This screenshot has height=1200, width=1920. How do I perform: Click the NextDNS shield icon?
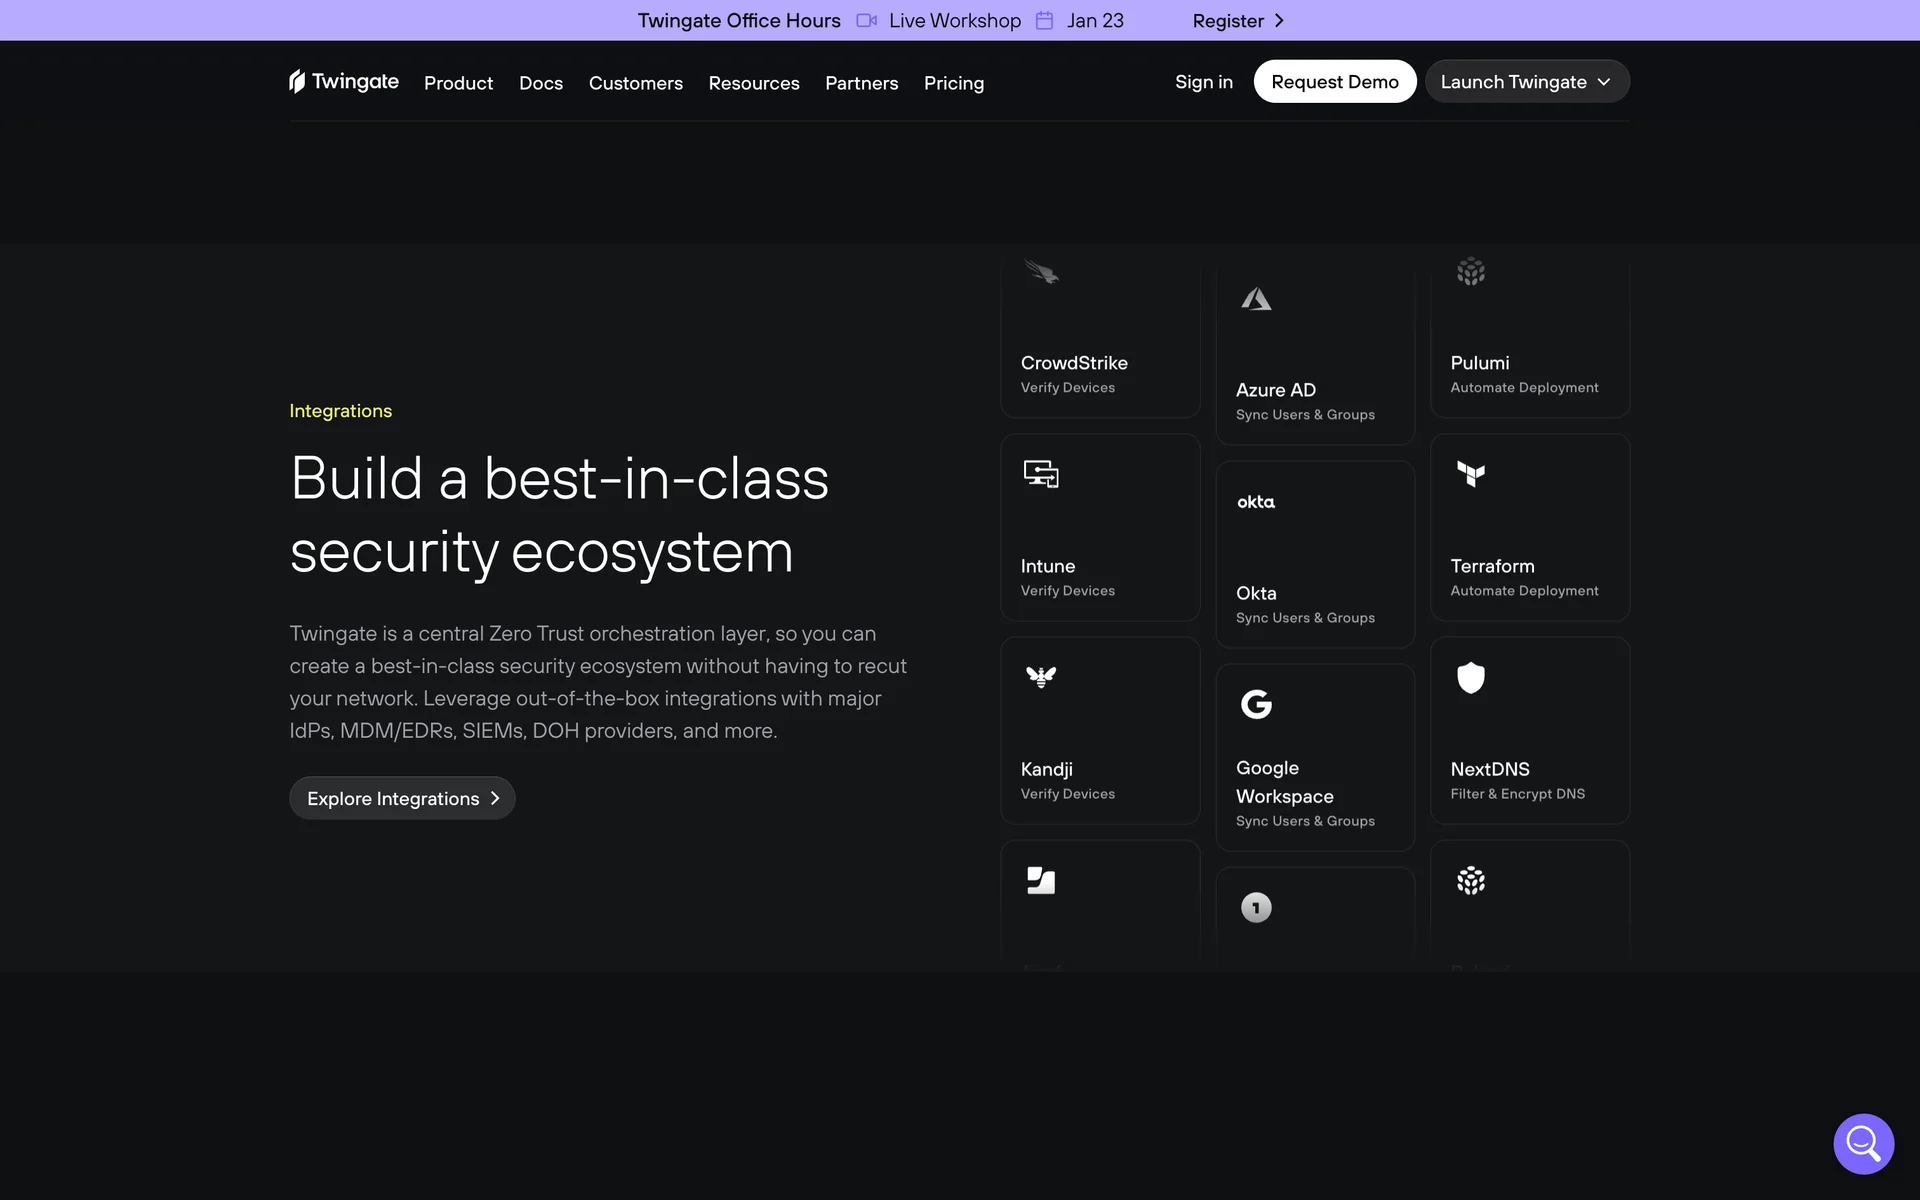[1470, 678]
